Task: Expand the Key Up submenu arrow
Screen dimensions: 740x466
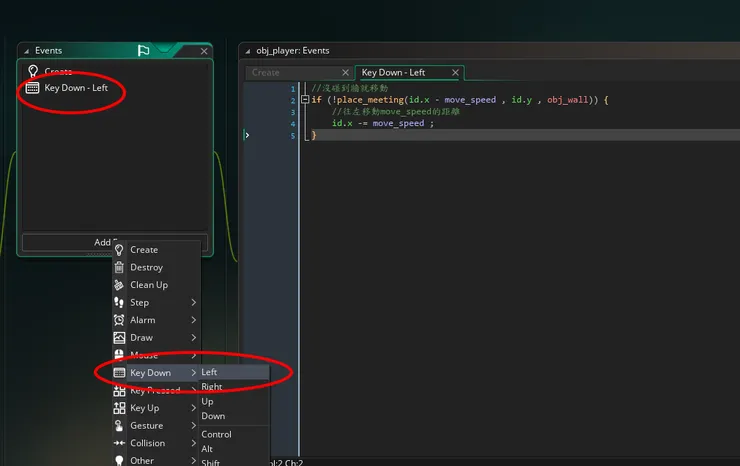Action: click(193, 407)
